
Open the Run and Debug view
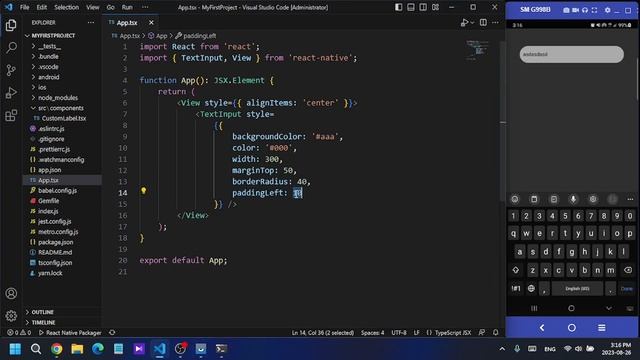click(x=11, y=93)
